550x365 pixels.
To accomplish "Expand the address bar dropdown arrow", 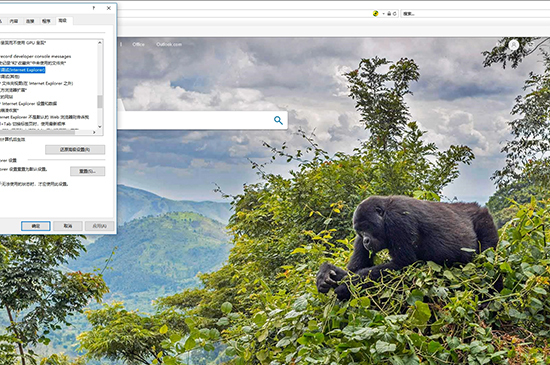I will tap(383, 14).
